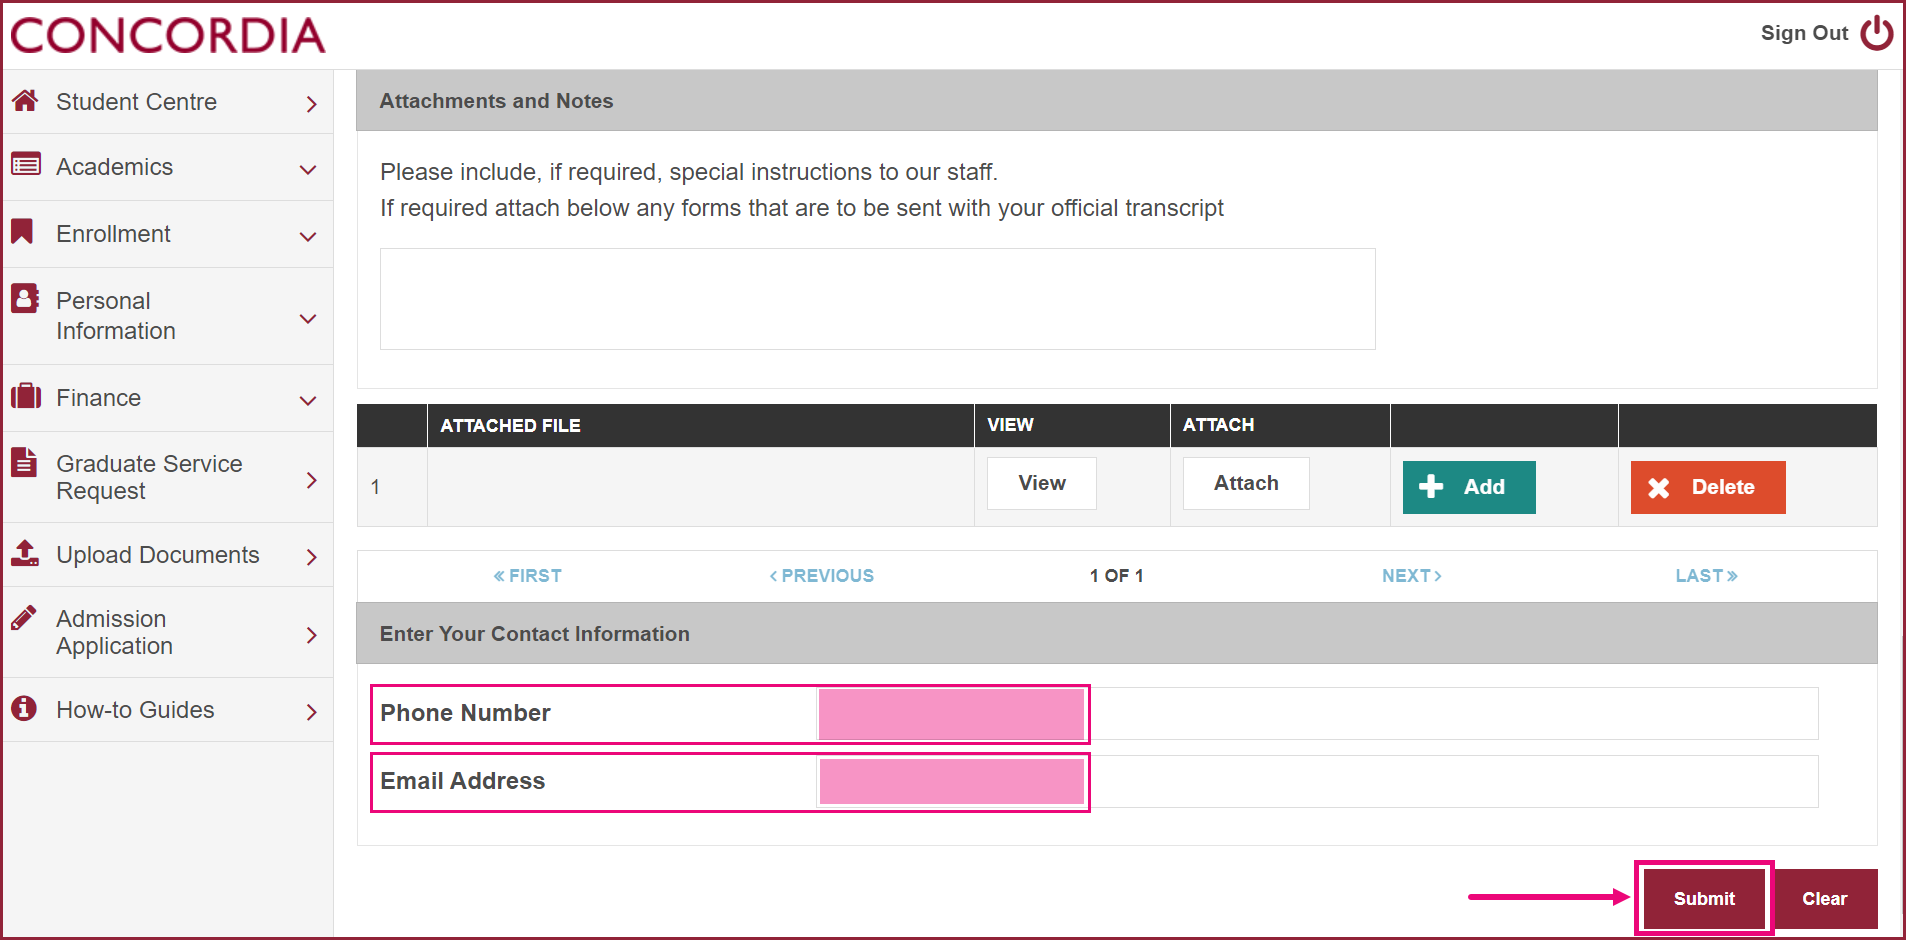Open How-to Guides menu item
The height and width of the screenshot is (940, 1906).
click(x=168, y=710)
